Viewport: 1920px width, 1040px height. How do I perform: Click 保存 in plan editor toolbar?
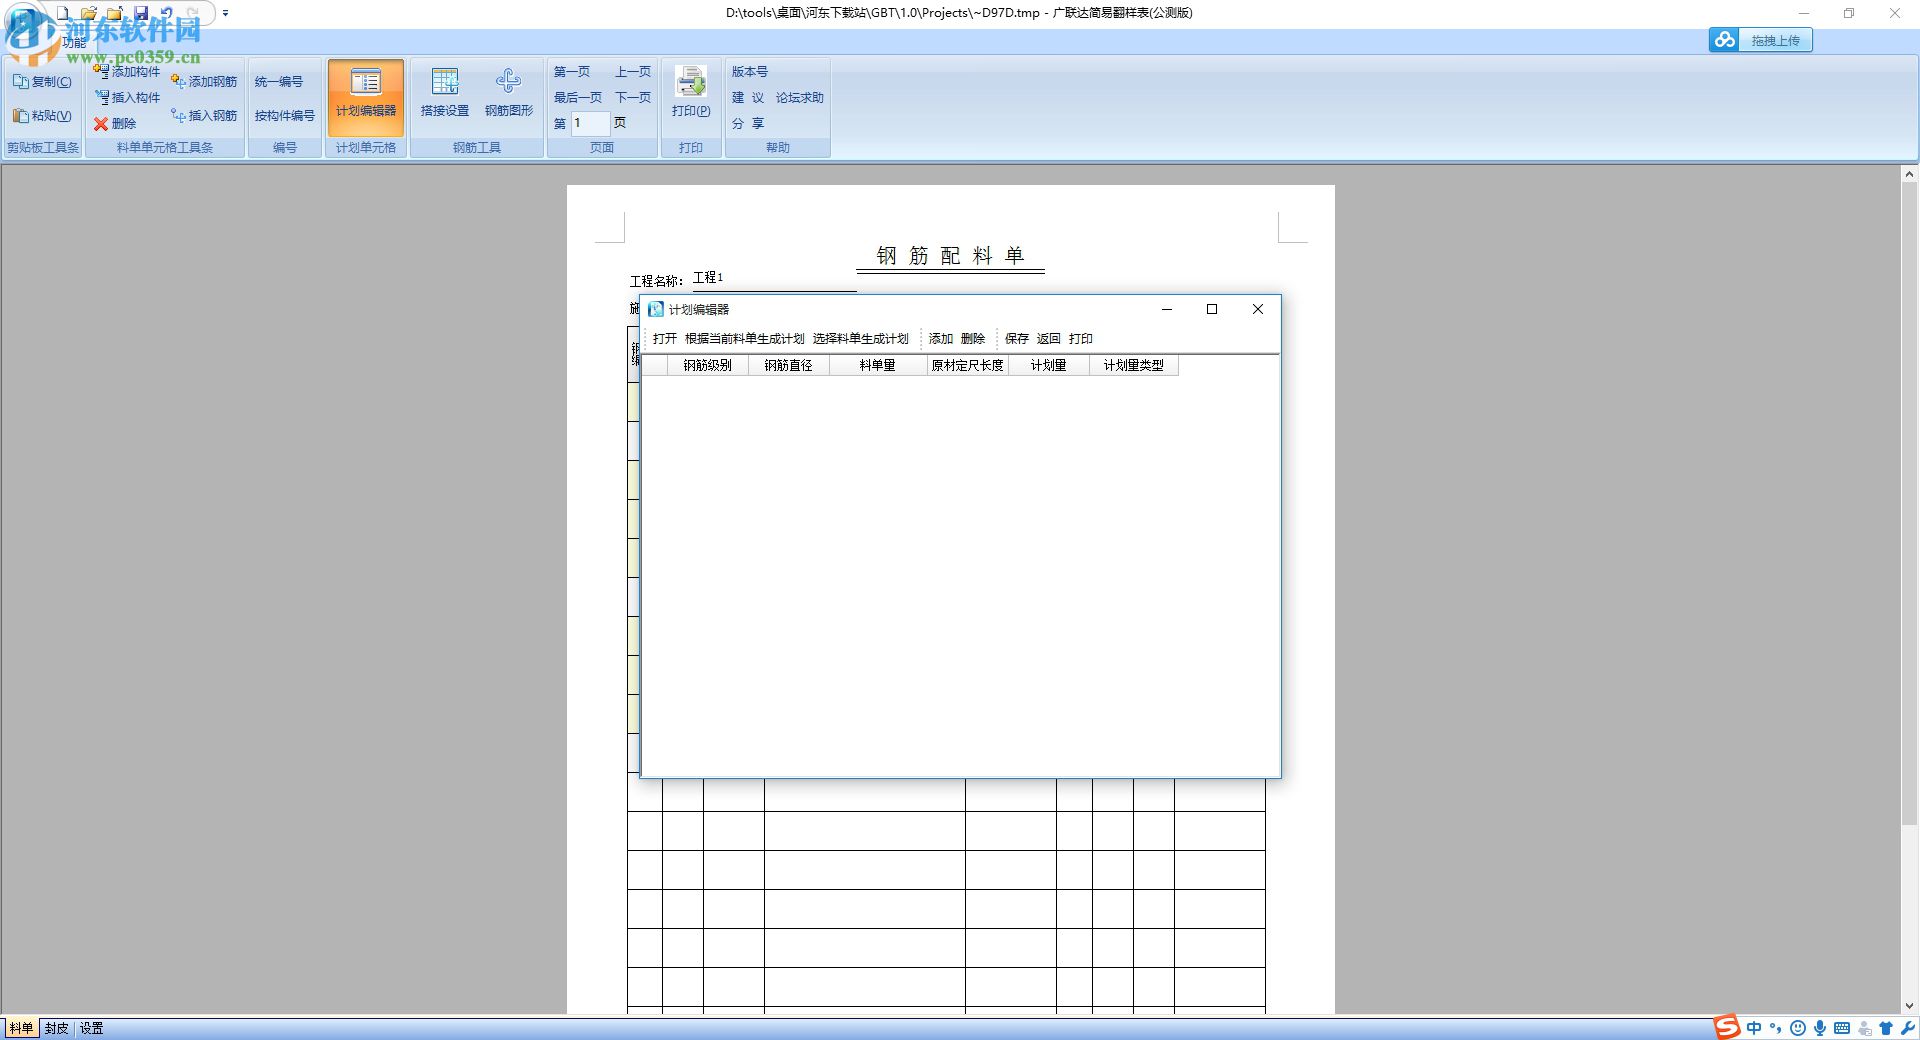pyautogui.click(x=1017, y=339)
